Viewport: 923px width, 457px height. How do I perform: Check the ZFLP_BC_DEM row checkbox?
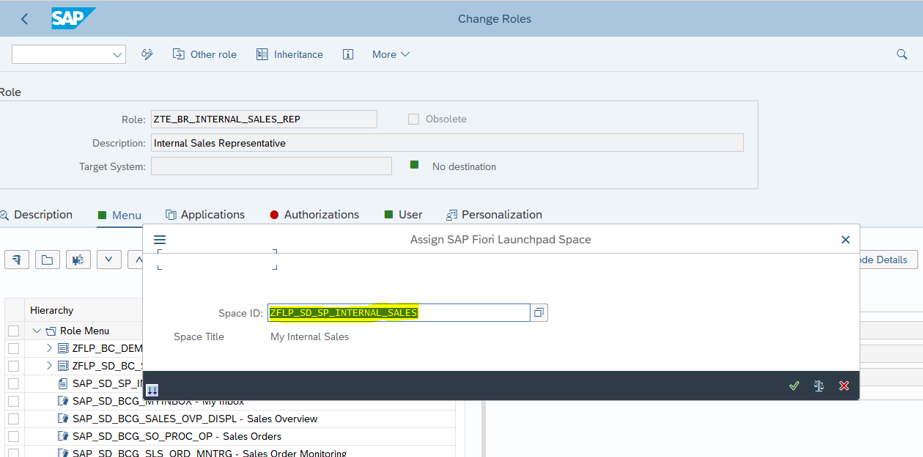point(14,349)
